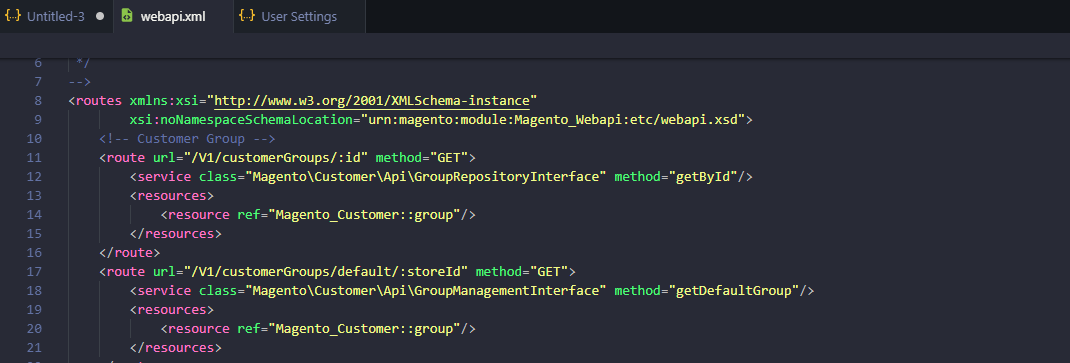Click the 'xmlns:xsi' attribute name
This screenshot has width=1070, height=363.
click(164, 101)
